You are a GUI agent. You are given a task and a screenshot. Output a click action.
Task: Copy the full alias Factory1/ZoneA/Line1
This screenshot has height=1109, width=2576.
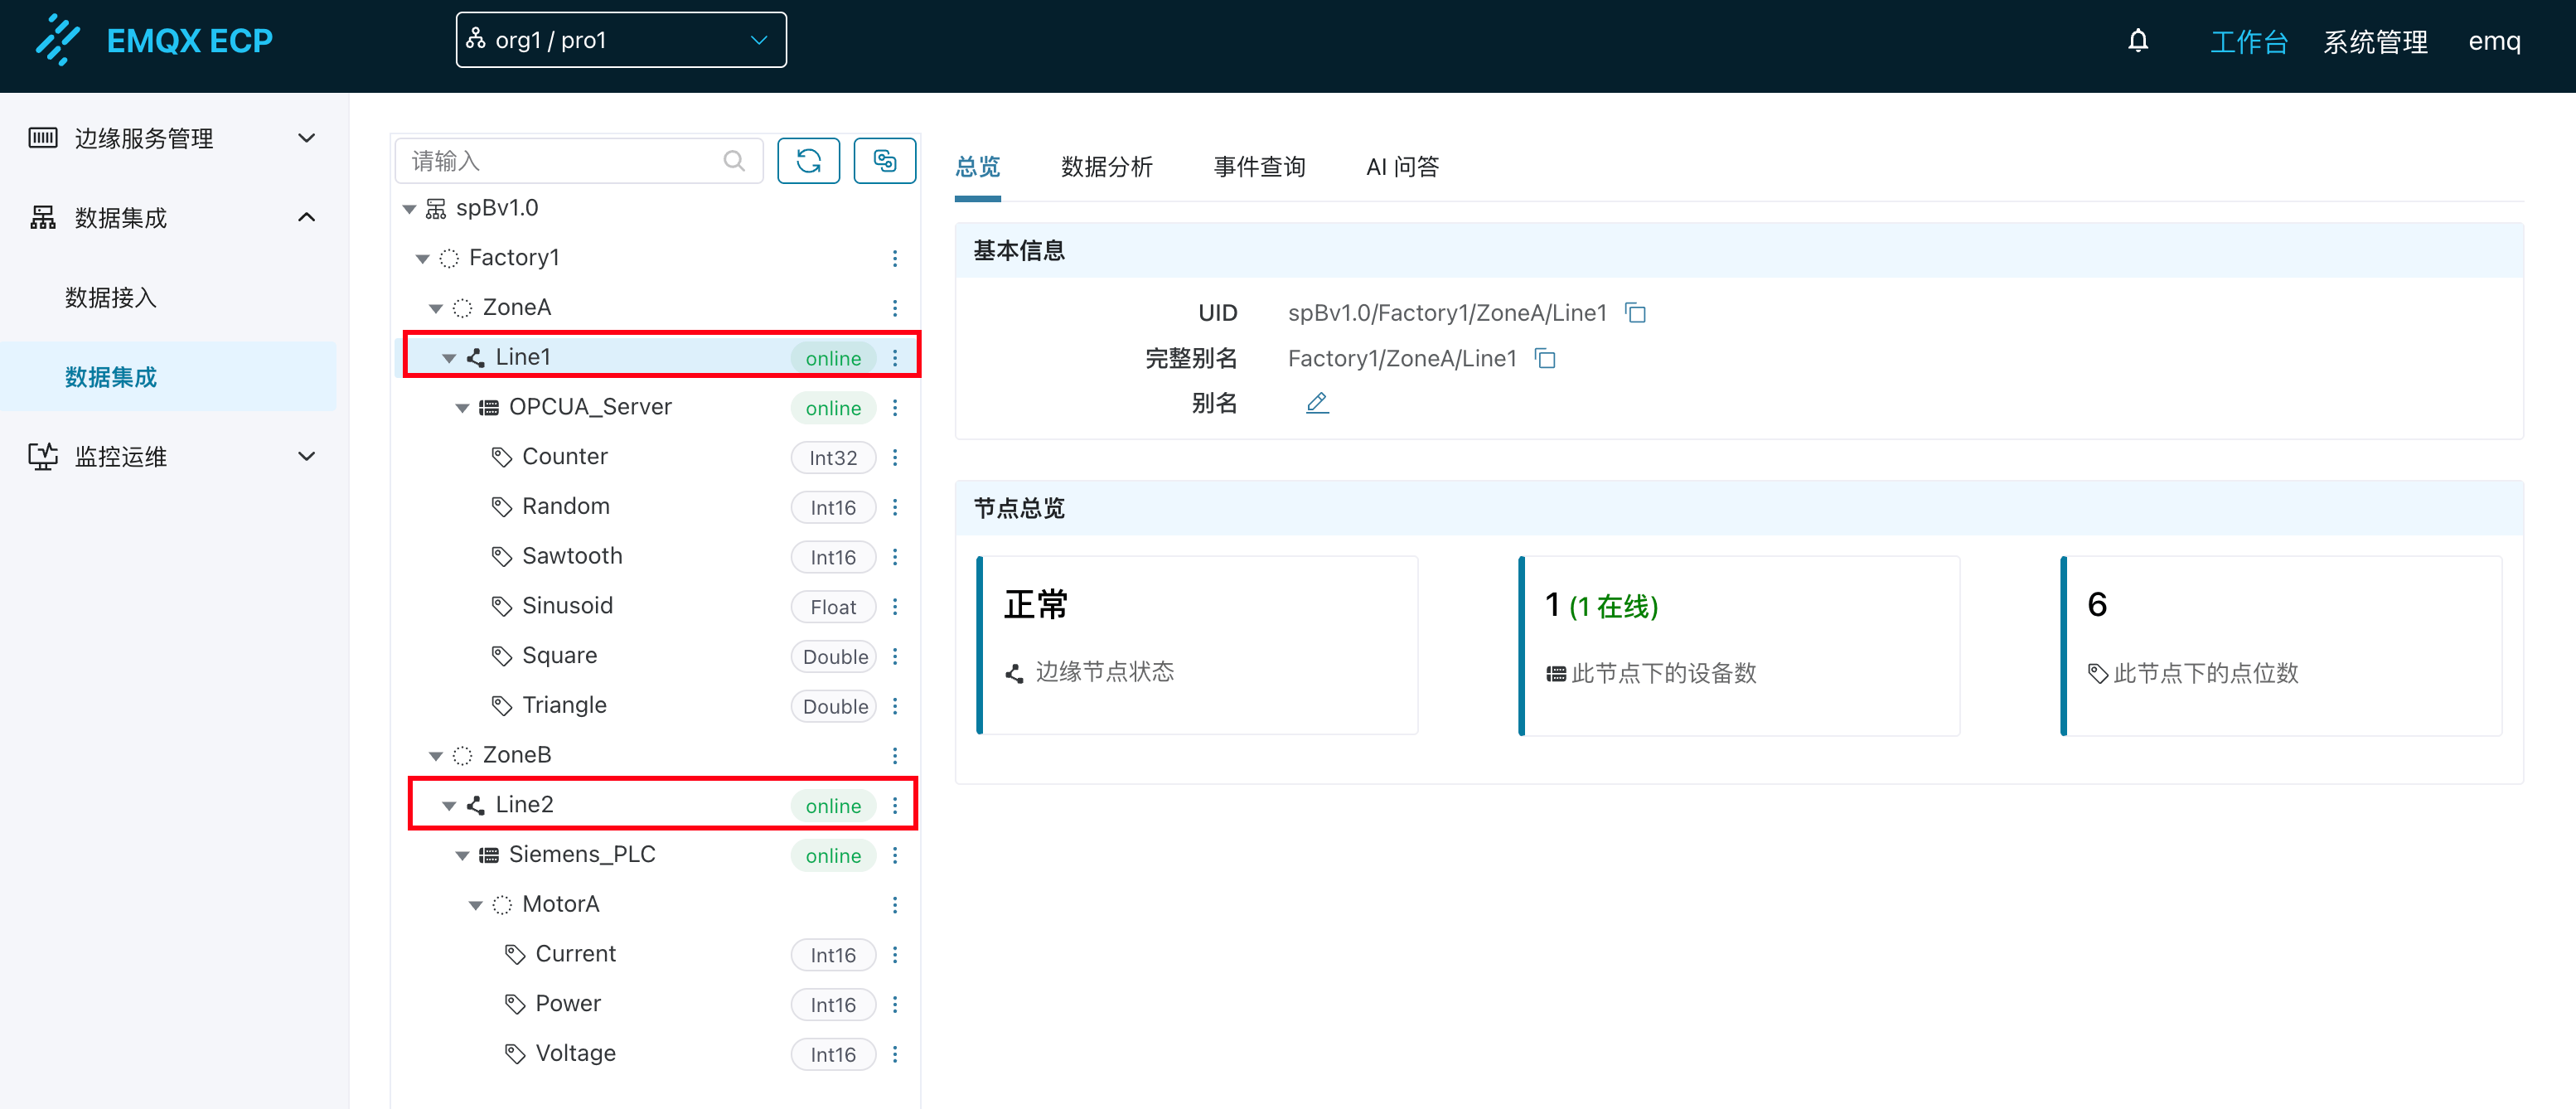pyautogui.click(x=1545, y=358)
